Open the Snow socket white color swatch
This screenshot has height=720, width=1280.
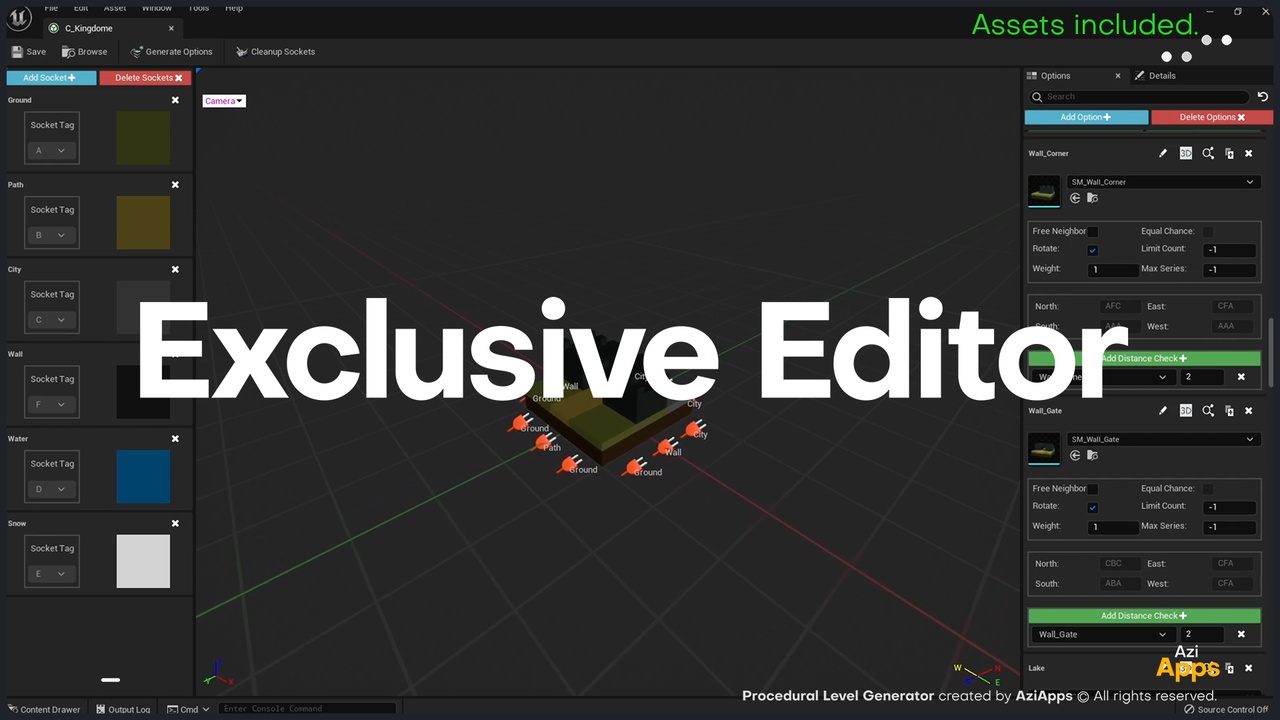[x=143, y=561]
